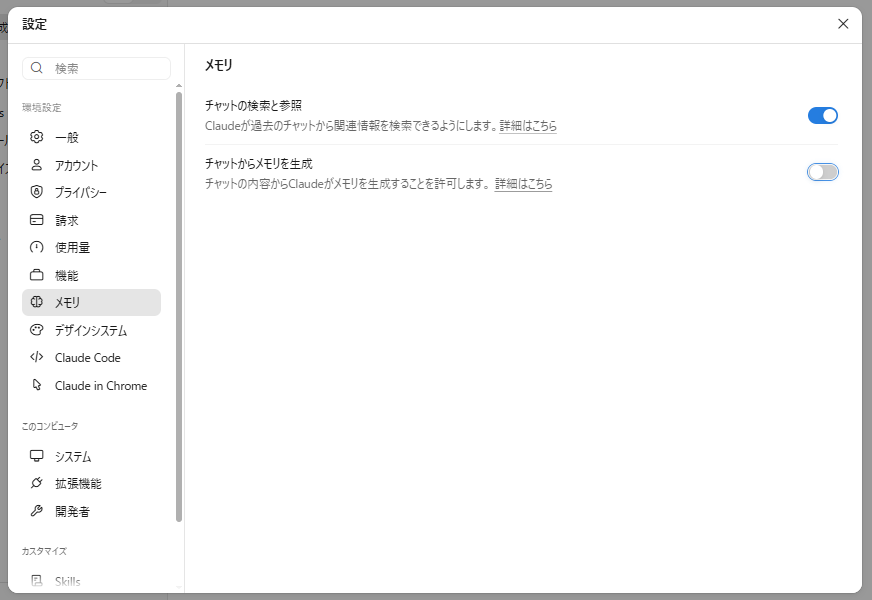The image size is (872, 600).
Task: Open 請求 settings section
Action: [x=91, y=220]
